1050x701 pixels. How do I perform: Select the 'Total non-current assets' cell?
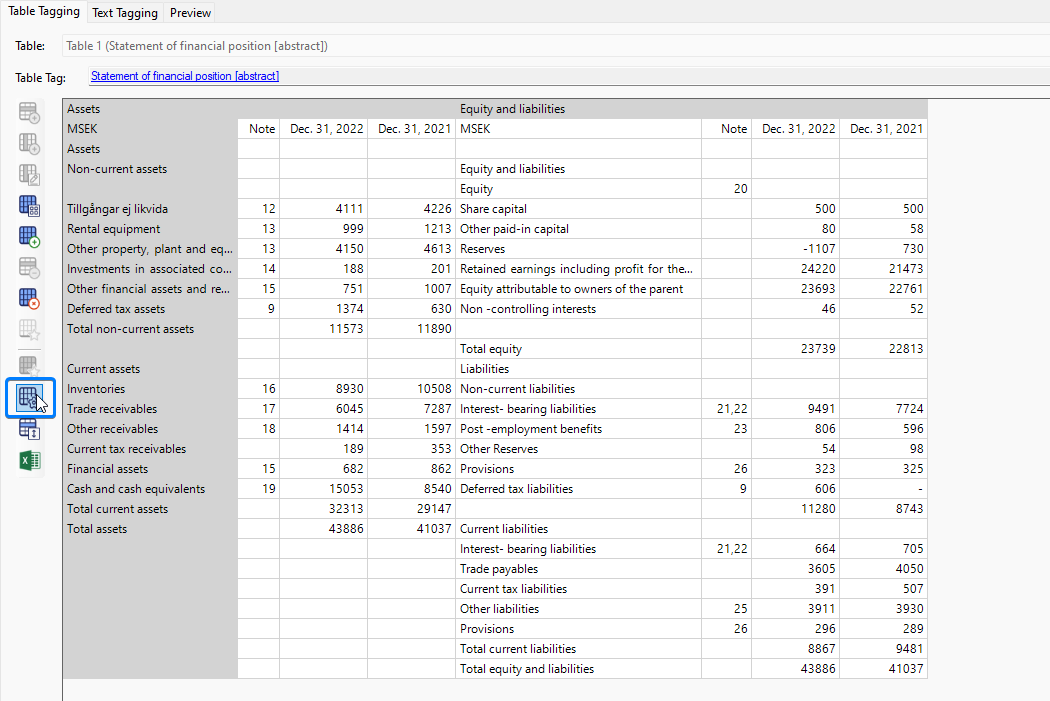[x=151, y=329]
